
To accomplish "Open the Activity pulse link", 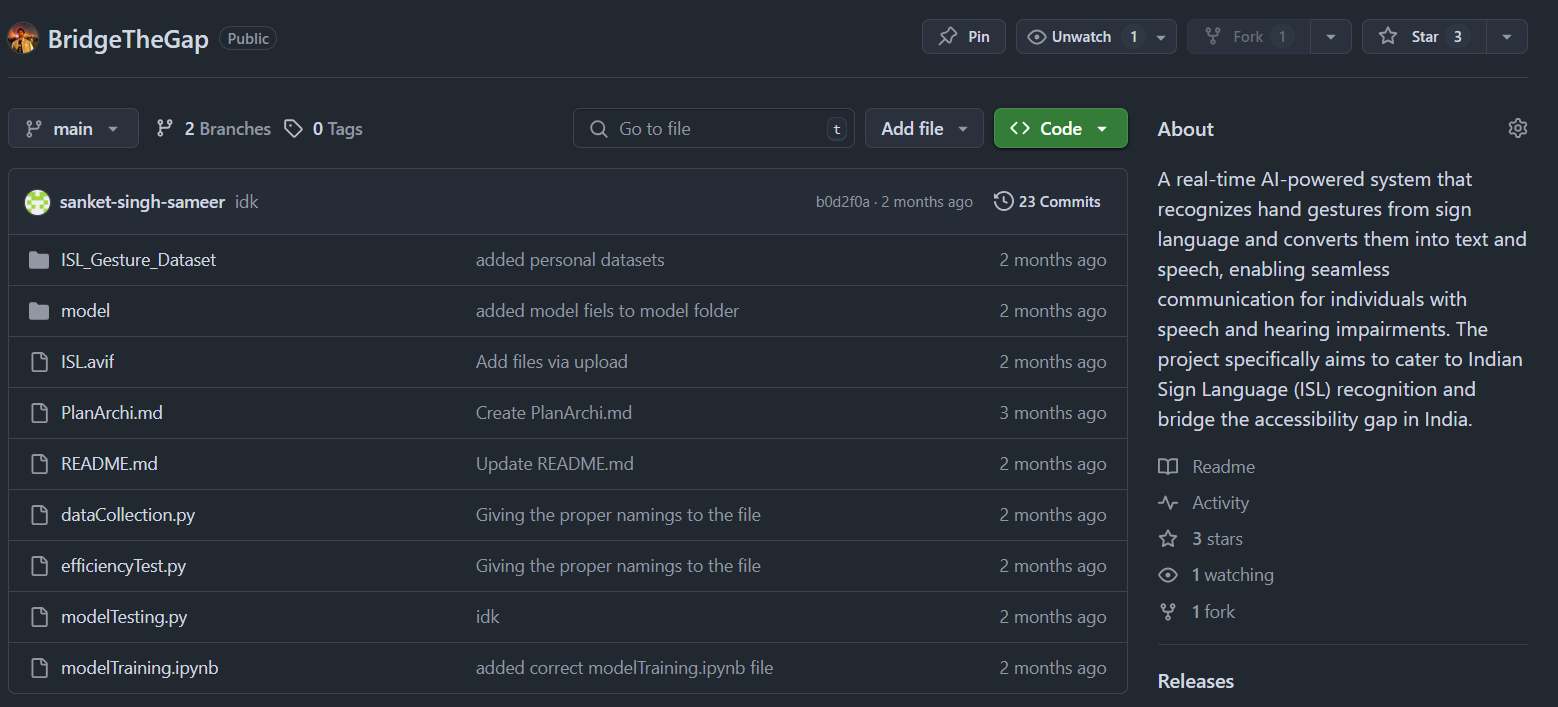I will (x=1220, y=503).
